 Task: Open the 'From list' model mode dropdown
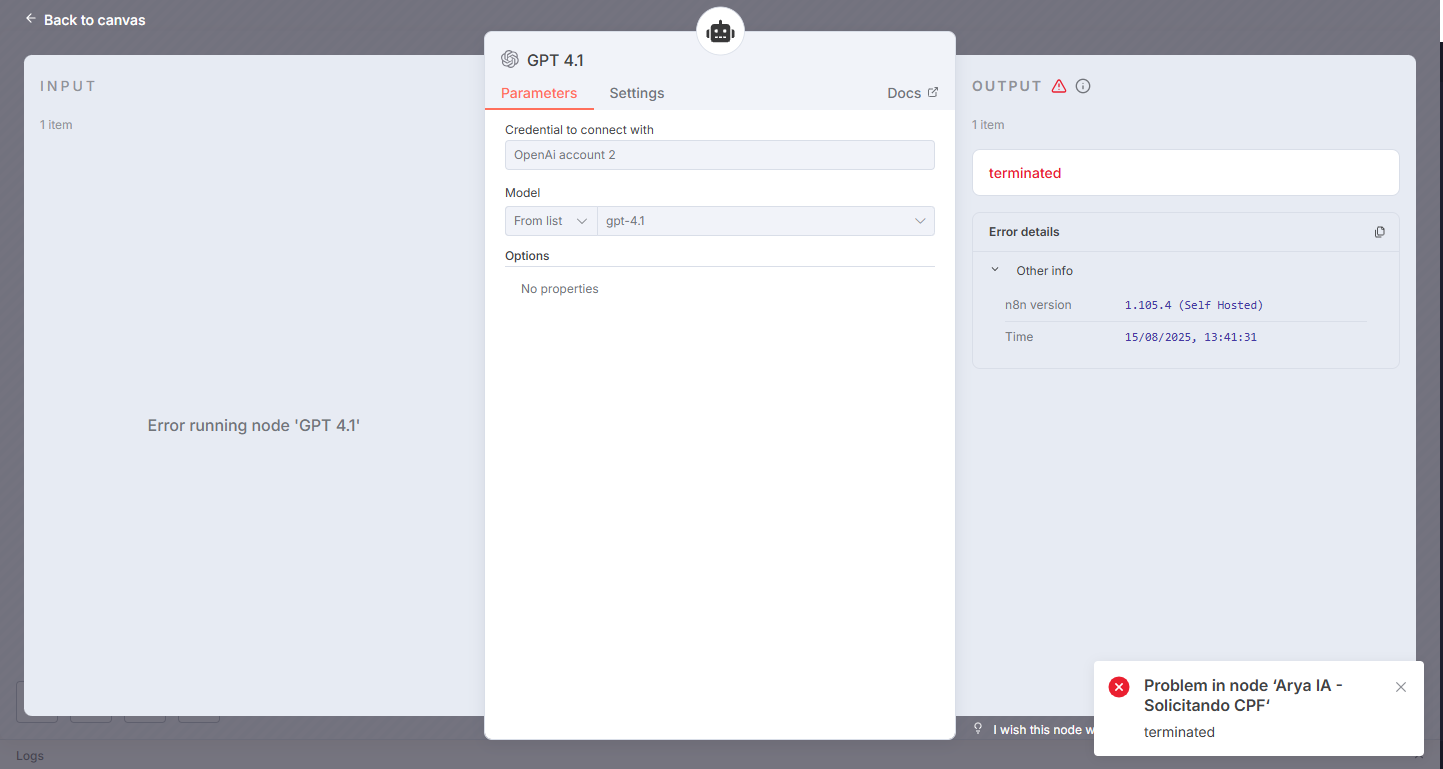point(551,221)
